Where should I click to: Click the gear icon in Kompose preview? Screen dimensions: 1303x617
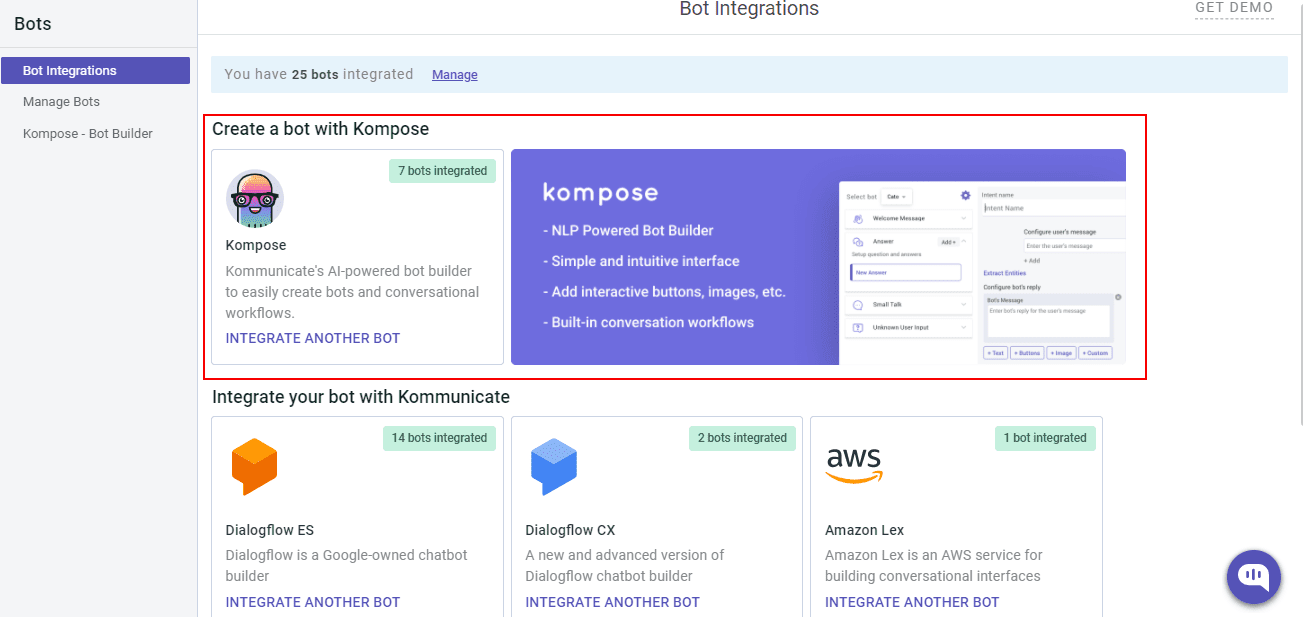pos(965,196)
